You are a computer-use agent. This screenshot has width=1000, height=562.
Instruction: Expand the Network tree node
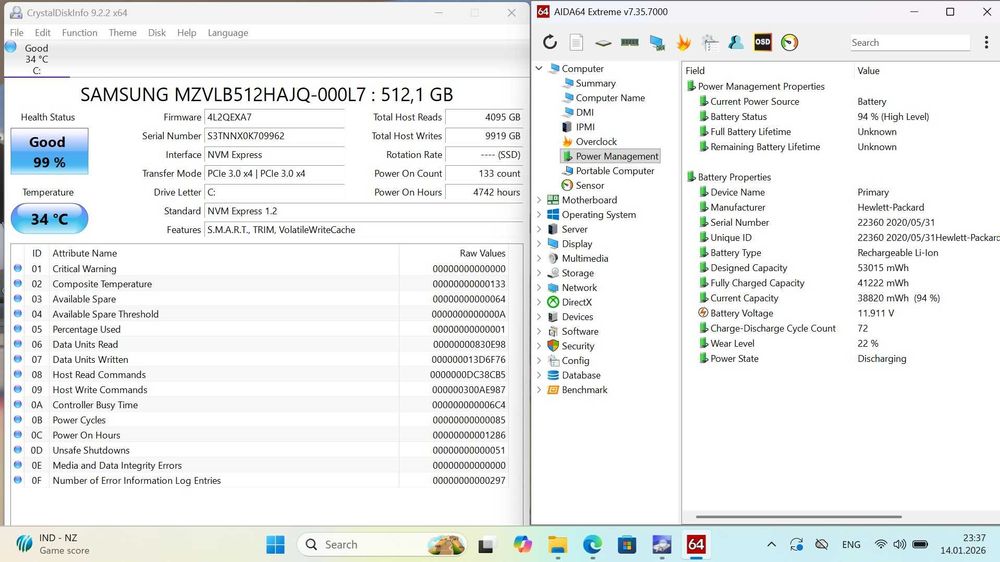539,288
